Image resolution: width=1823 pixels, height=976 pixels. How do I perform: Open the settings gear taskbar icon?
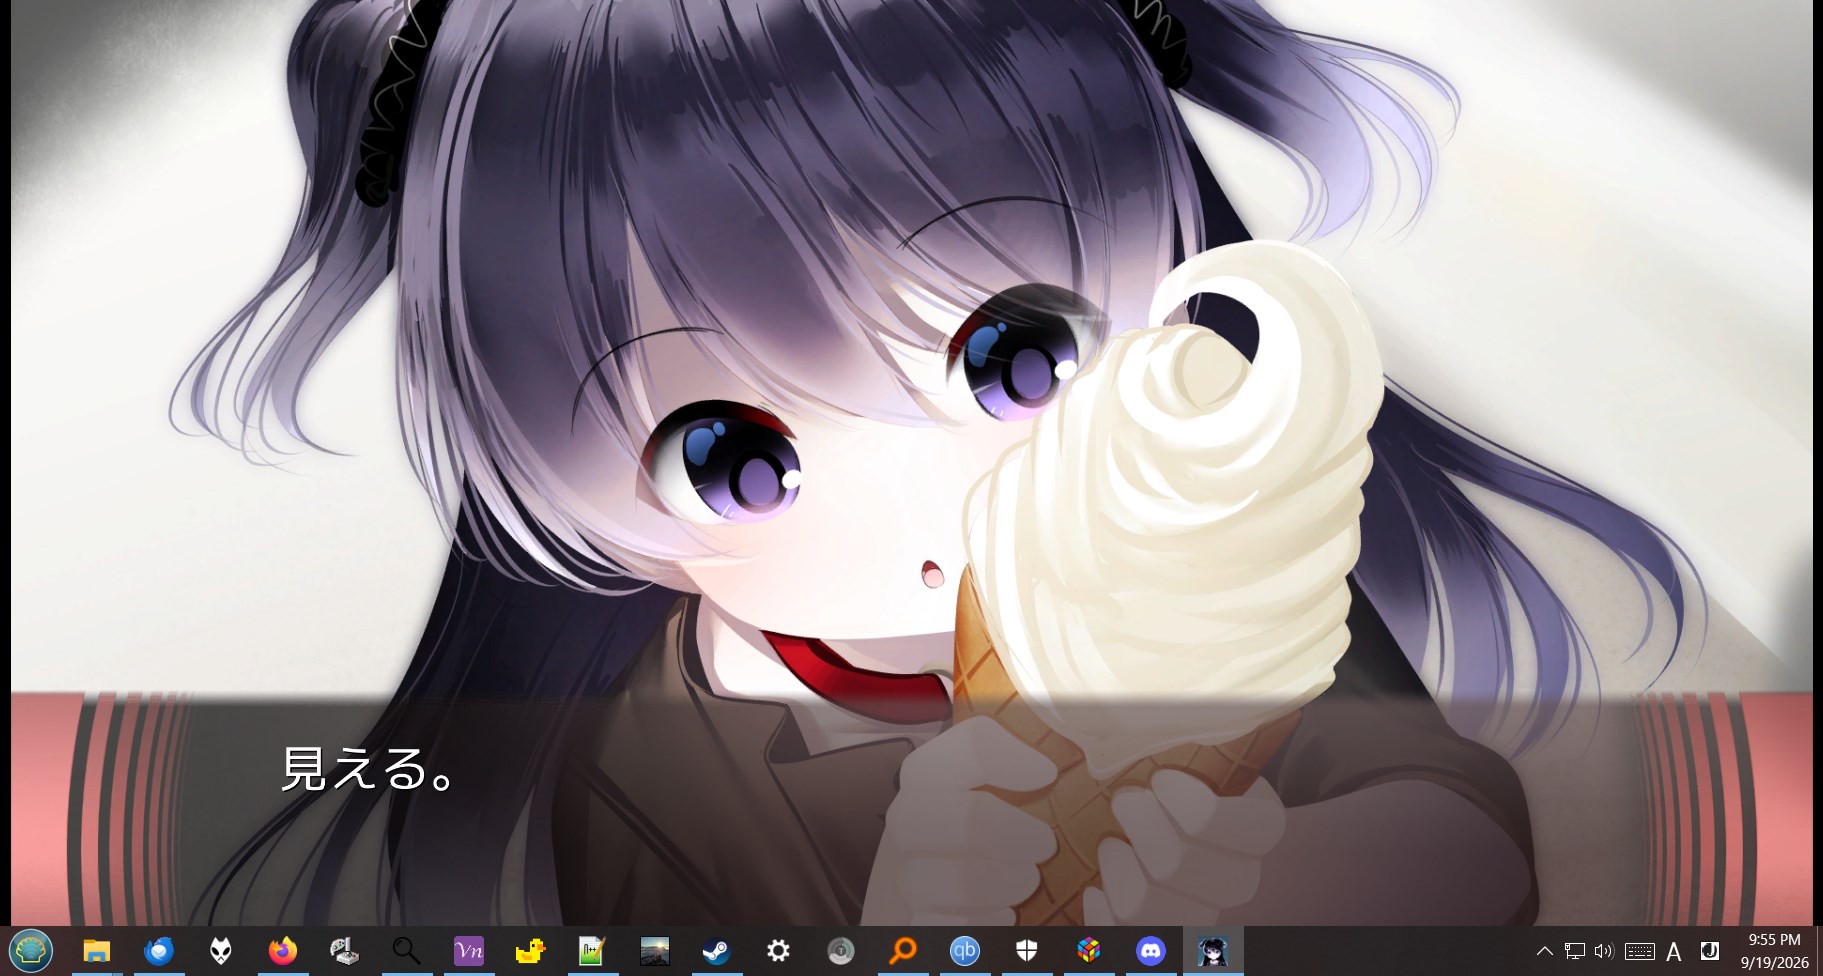pyautogui.click(x=778, y=950)
